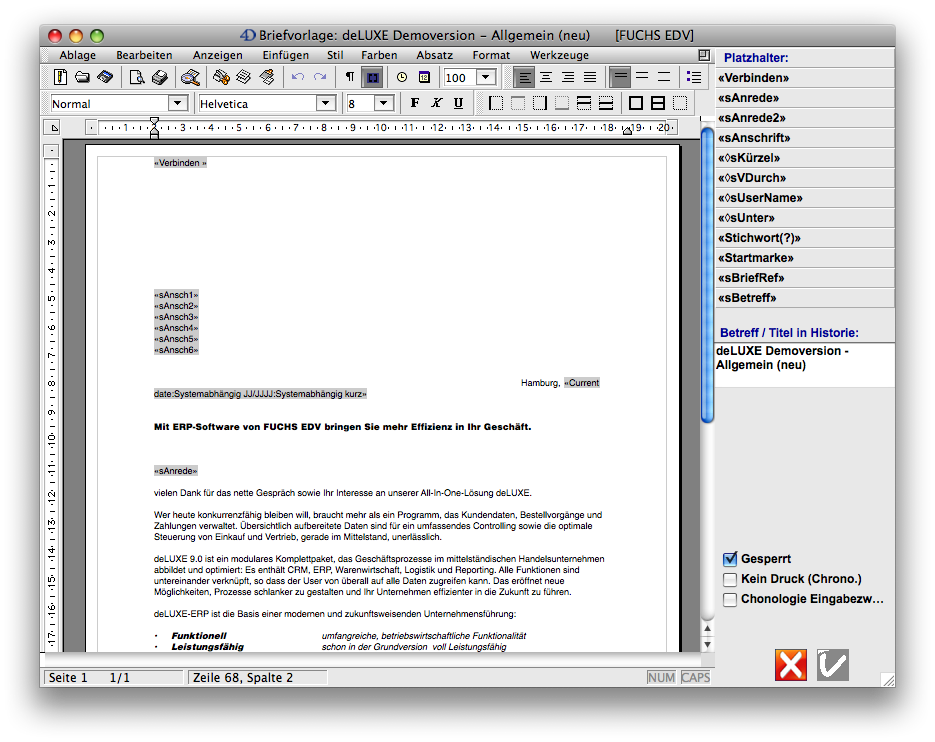Open the Werkzeuge menu
Screen dimensions: 935x742
click(x=559, y=55)
